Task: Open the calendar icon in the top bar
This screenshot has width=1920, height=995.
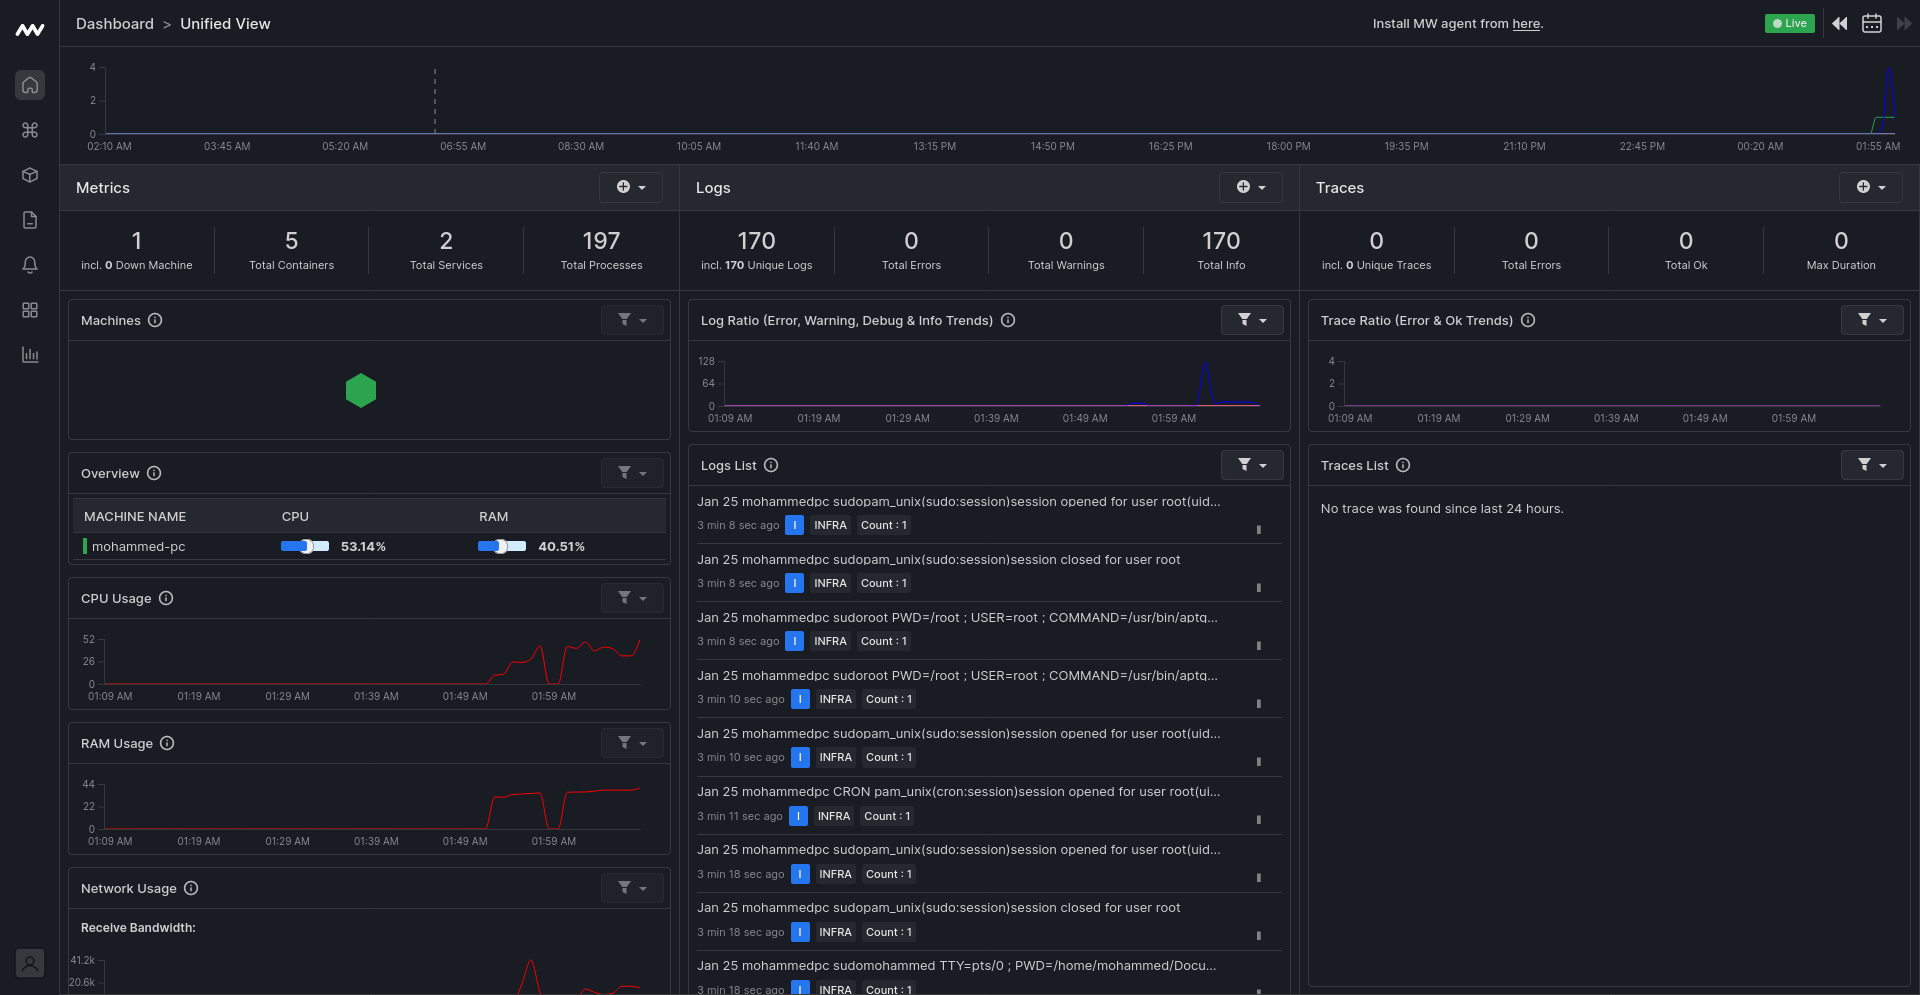Action: [1872, 23]
